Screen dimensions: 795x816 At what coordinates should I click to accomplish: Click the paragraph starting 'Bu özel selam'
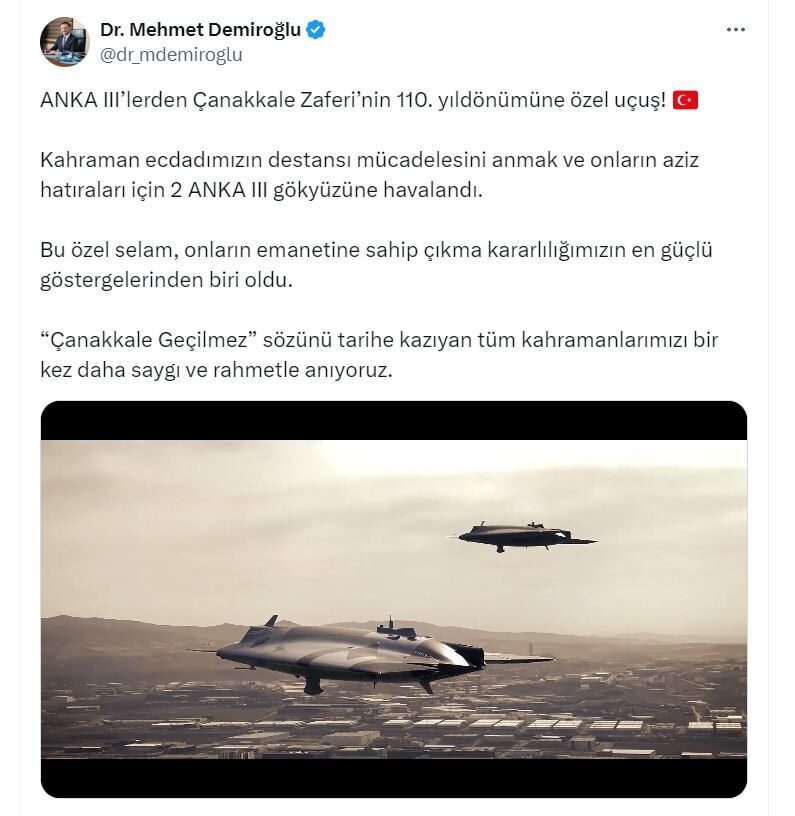click(376, 265)
